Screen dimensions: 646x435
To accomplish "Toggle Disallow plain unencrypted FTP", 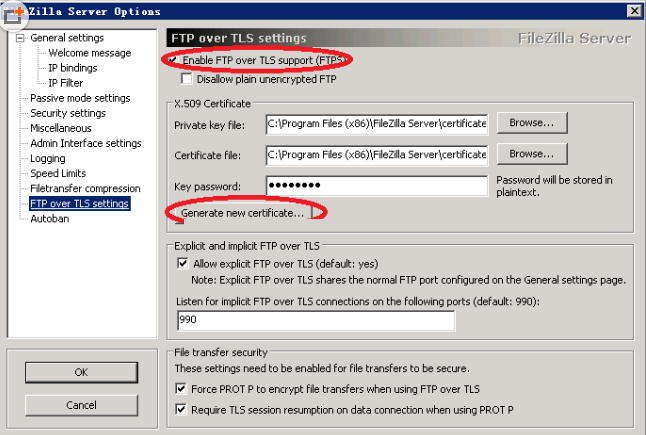I will click(187, 78).
